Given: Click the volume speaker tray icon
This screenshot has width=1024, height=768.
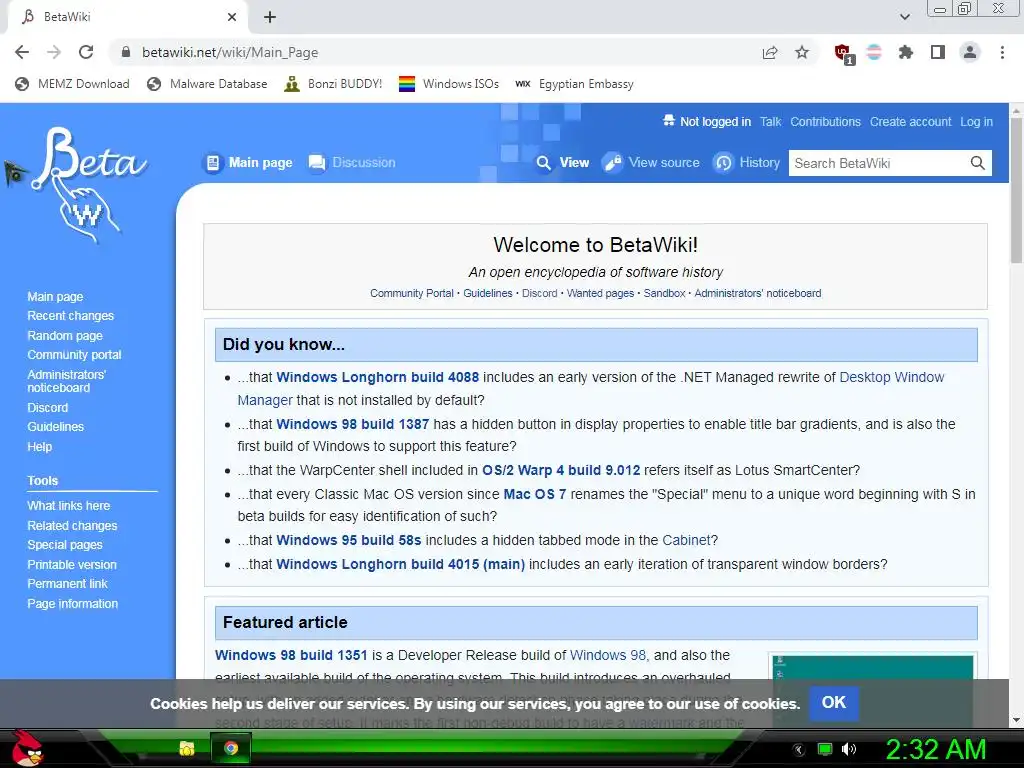Looking at the screenshot, I should click(x=849, y=749).
